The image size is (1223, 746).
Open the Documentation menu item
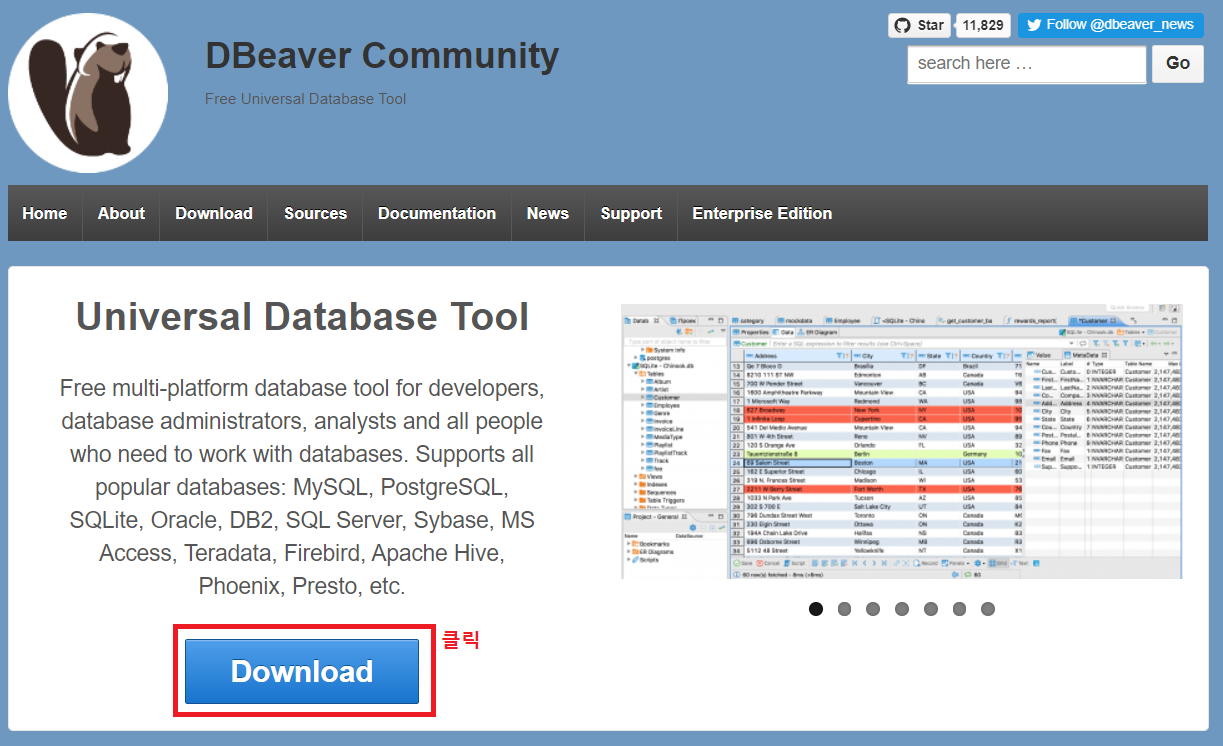pyautogui.click(x=437, y=213)
